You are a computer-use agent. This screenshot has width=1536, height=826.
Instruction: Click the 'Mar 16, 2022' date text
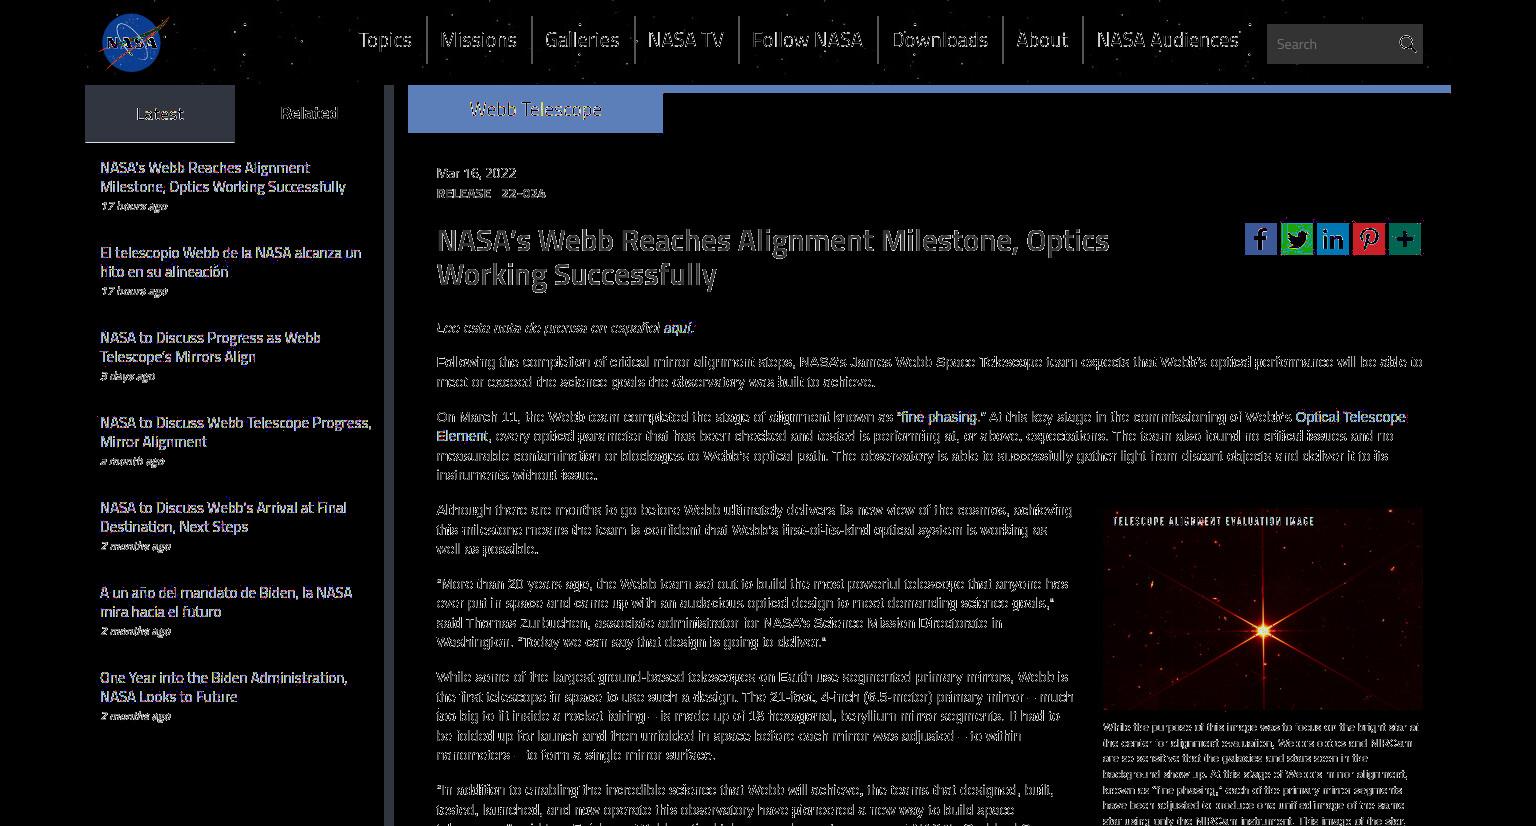point(476,173)
